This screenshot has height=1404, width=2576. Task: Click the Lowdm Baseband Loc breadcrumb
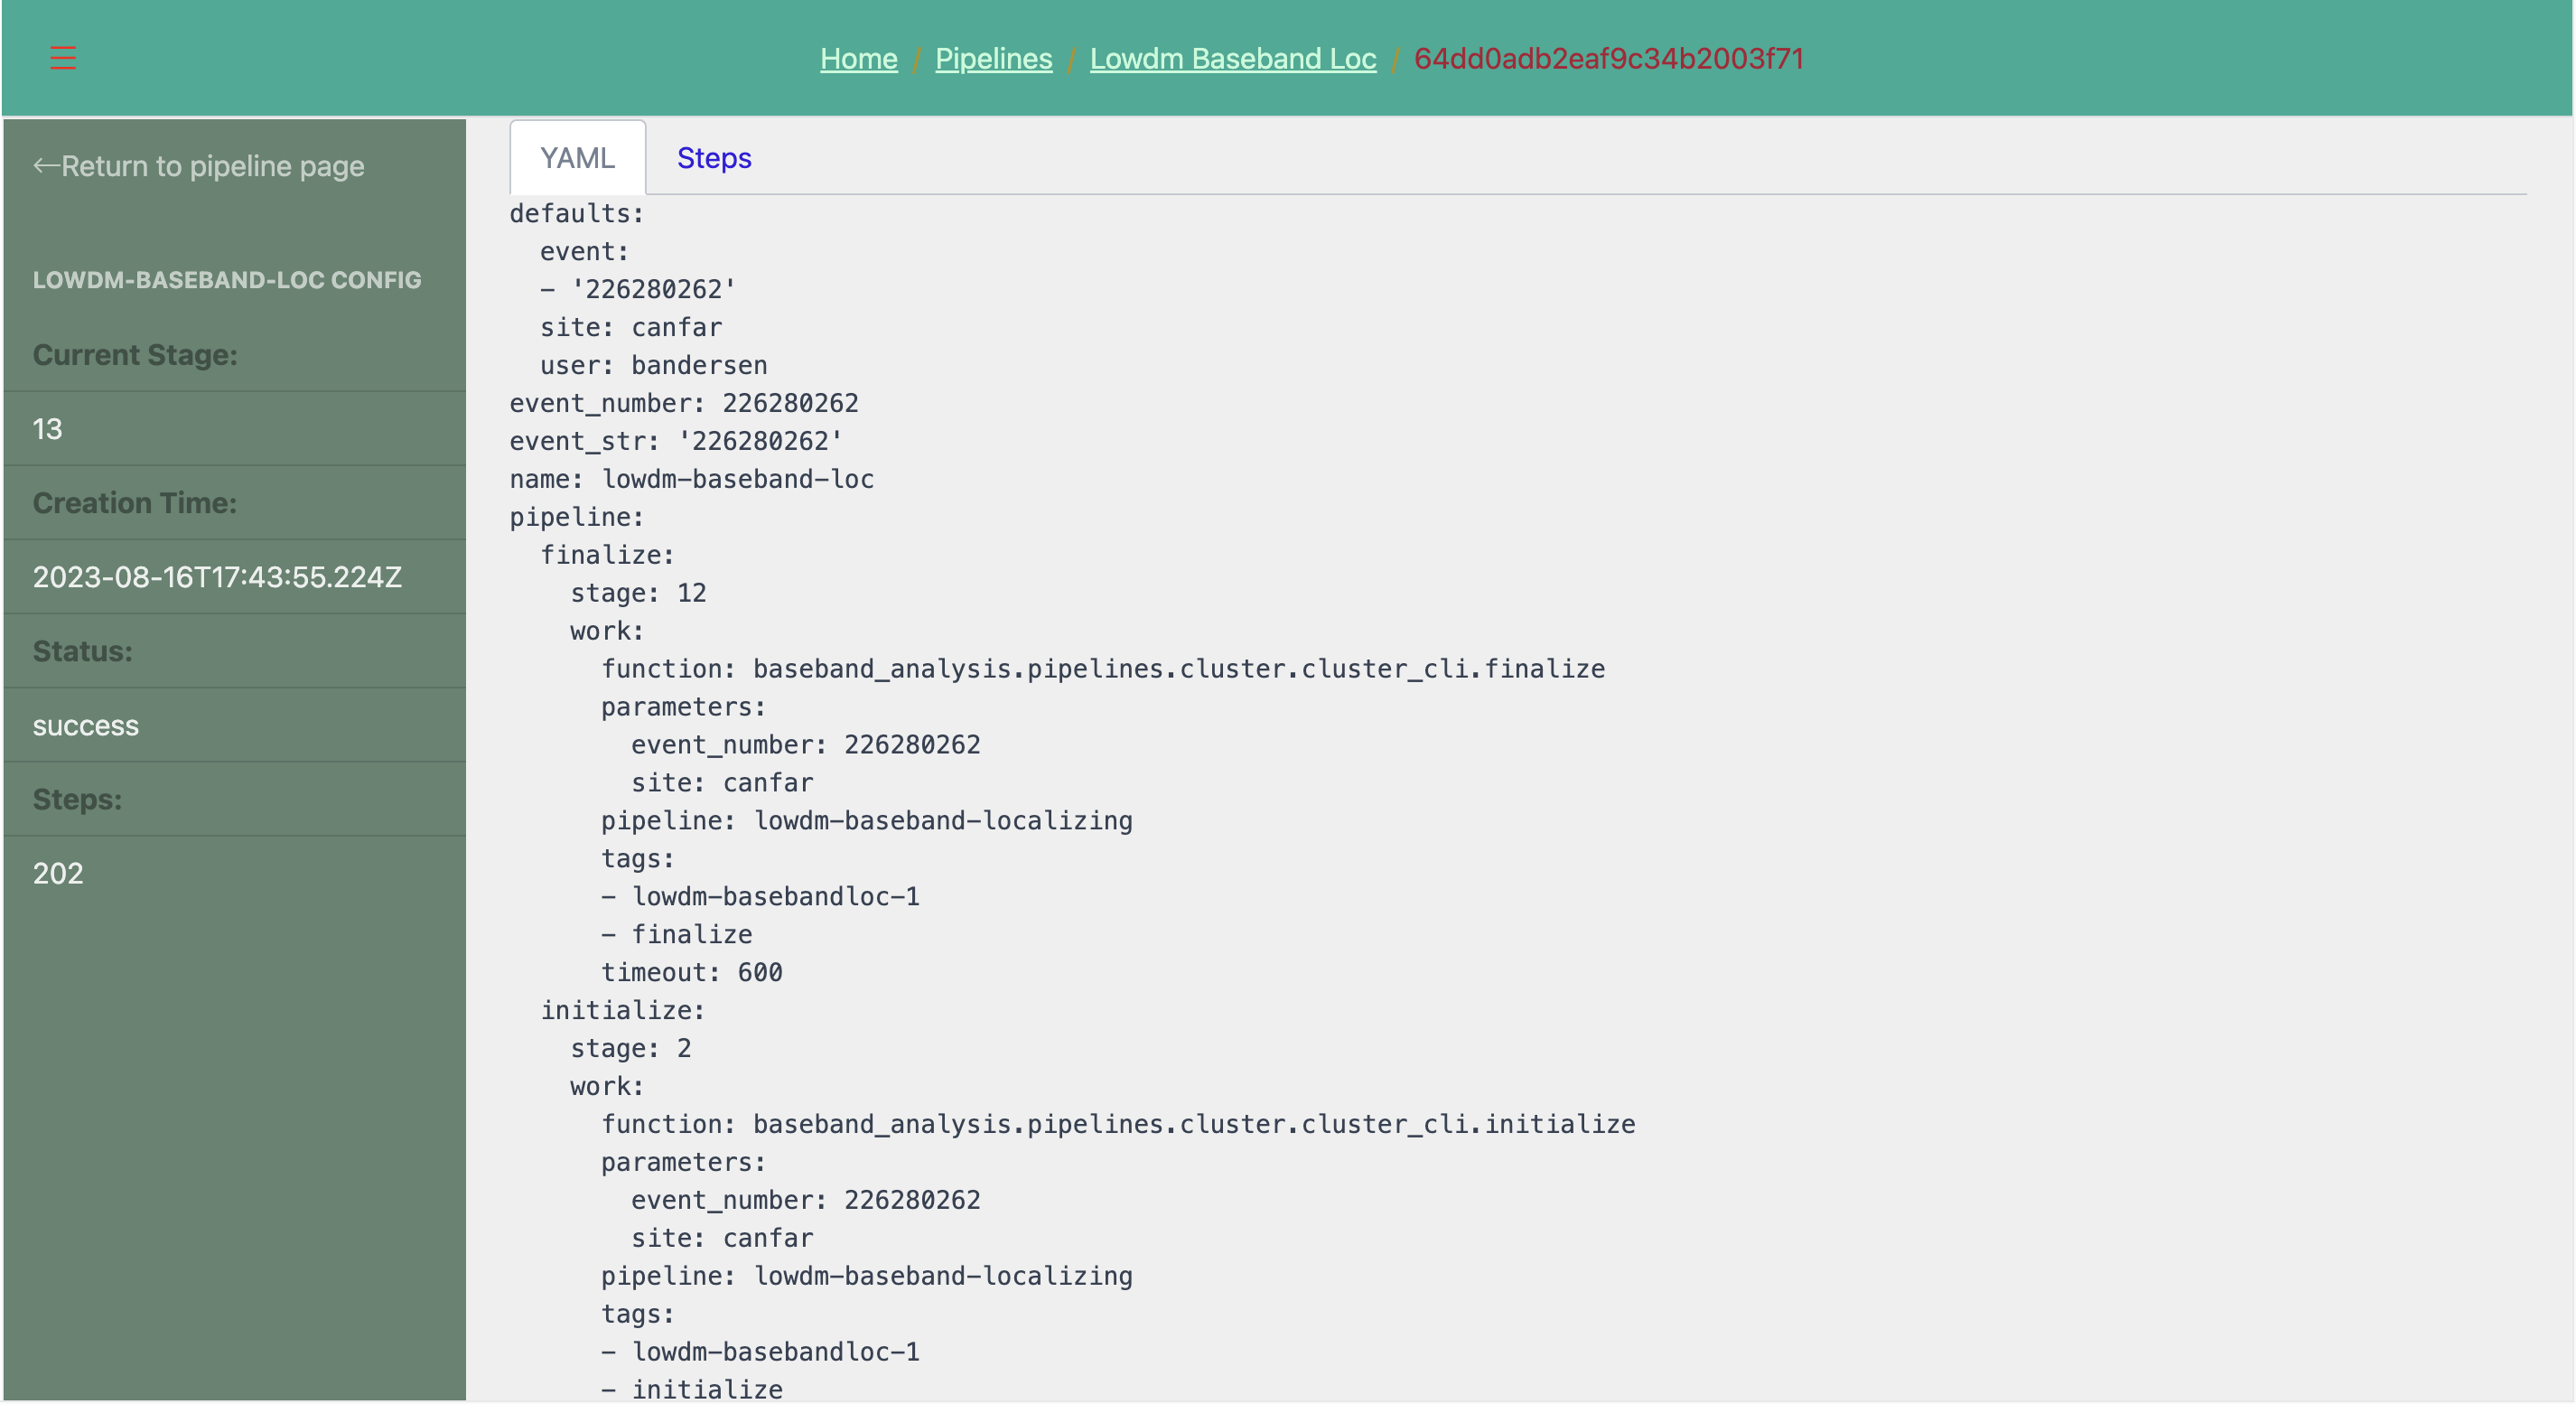pos(1232,57)
